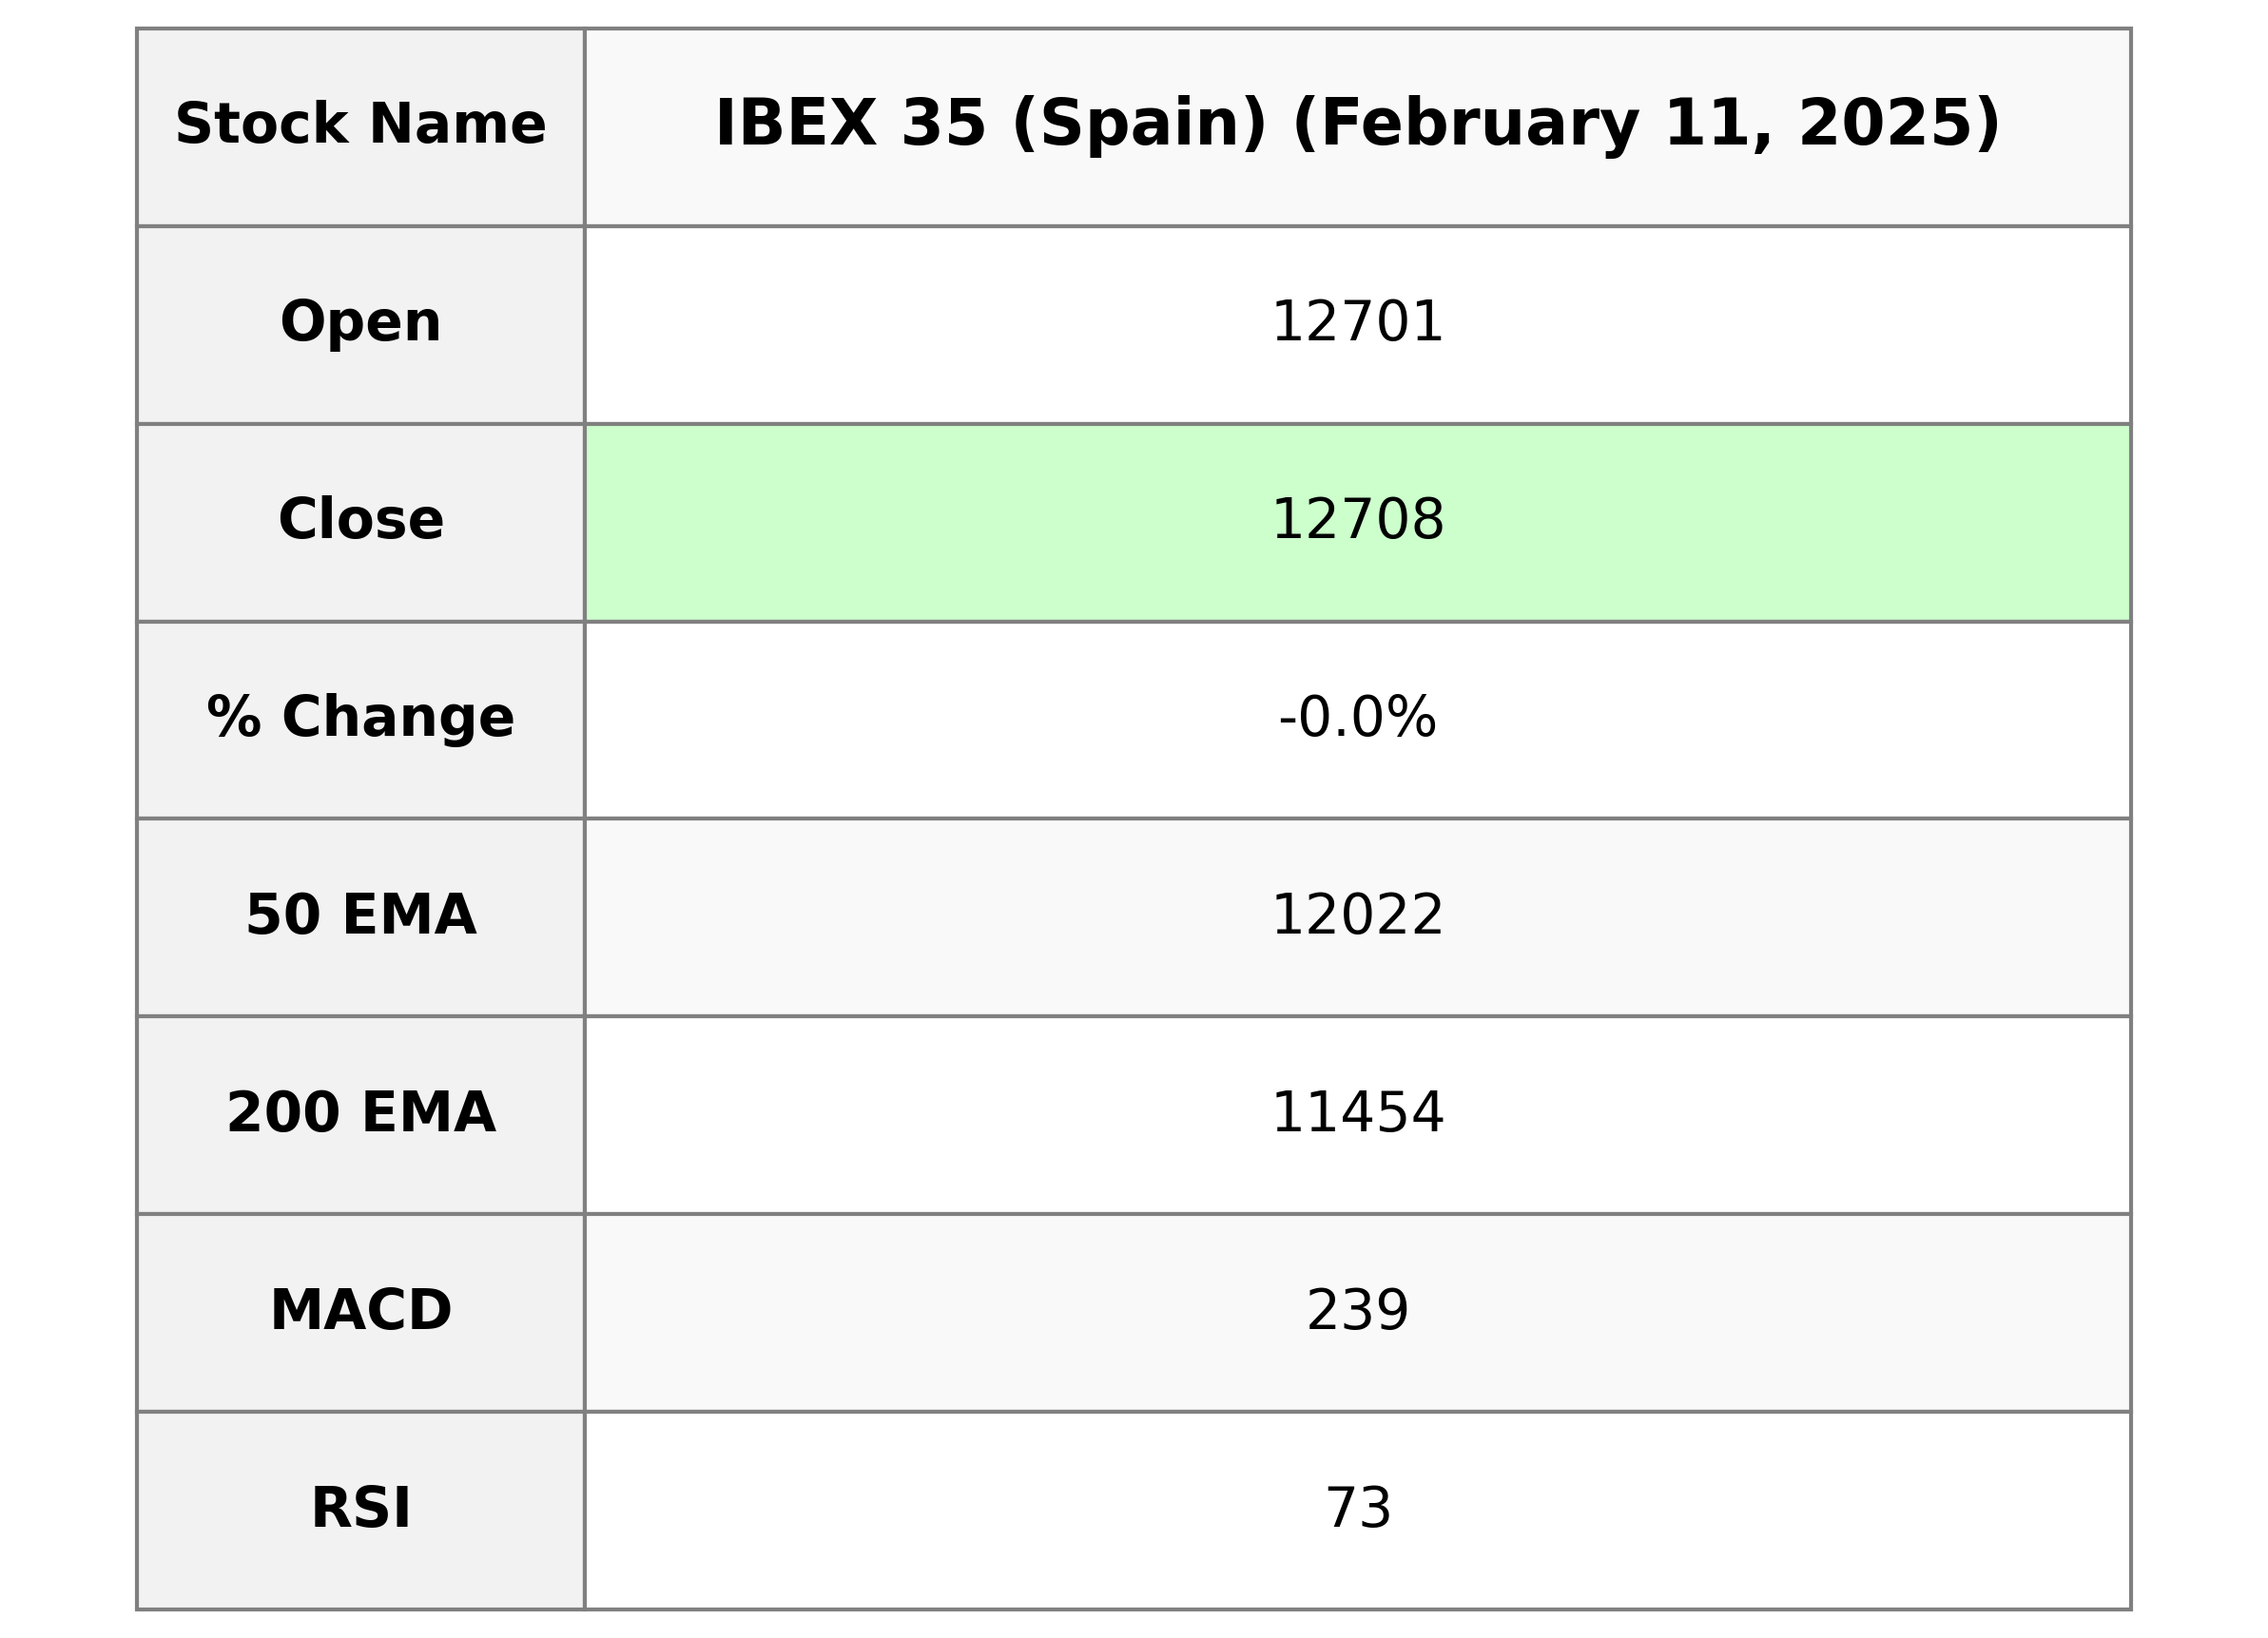Click the (Spain) text in header
This screenshot has width=2268, height=1638.
pos(1139,126)
